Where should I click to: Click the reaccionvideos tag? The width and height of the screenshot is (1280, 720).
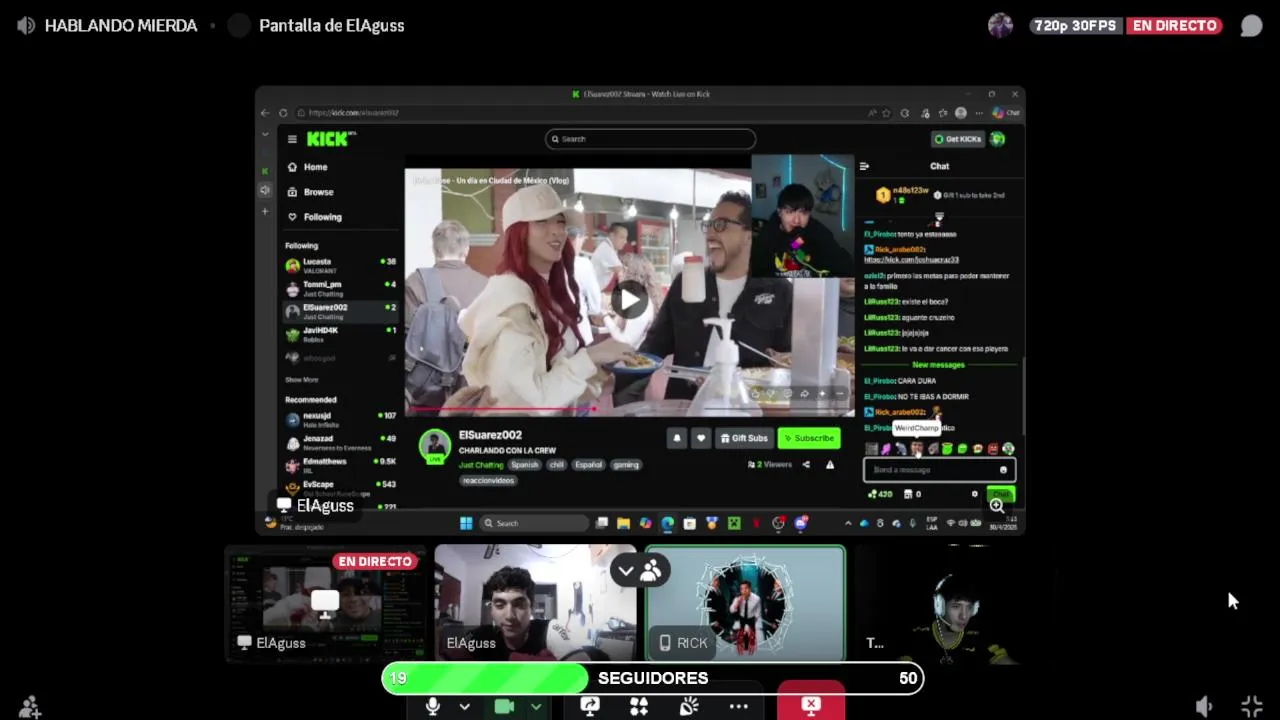[x=489, y=480]
